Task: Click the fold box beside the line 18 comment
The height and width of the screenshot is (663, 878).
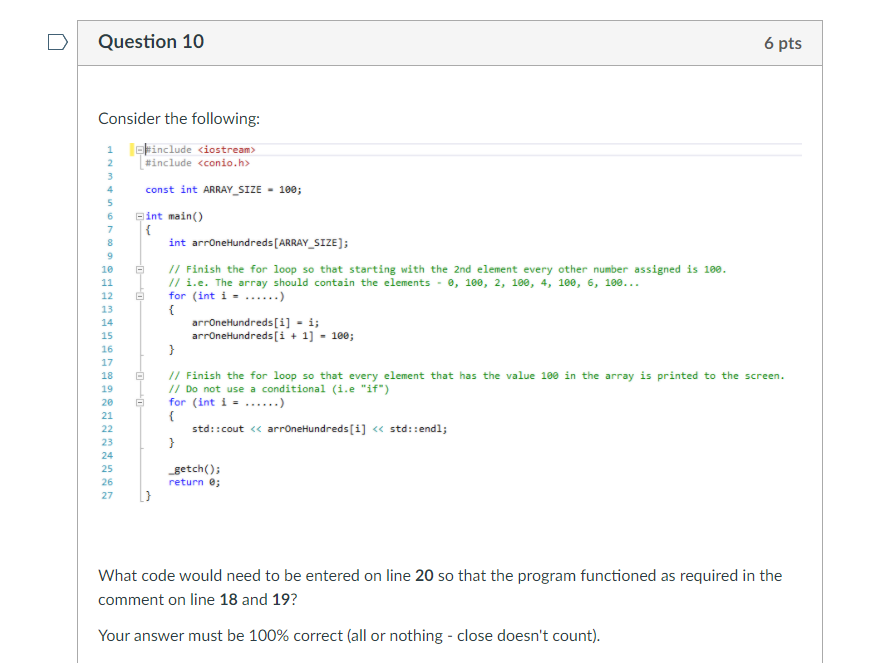Action: point(138,374)
